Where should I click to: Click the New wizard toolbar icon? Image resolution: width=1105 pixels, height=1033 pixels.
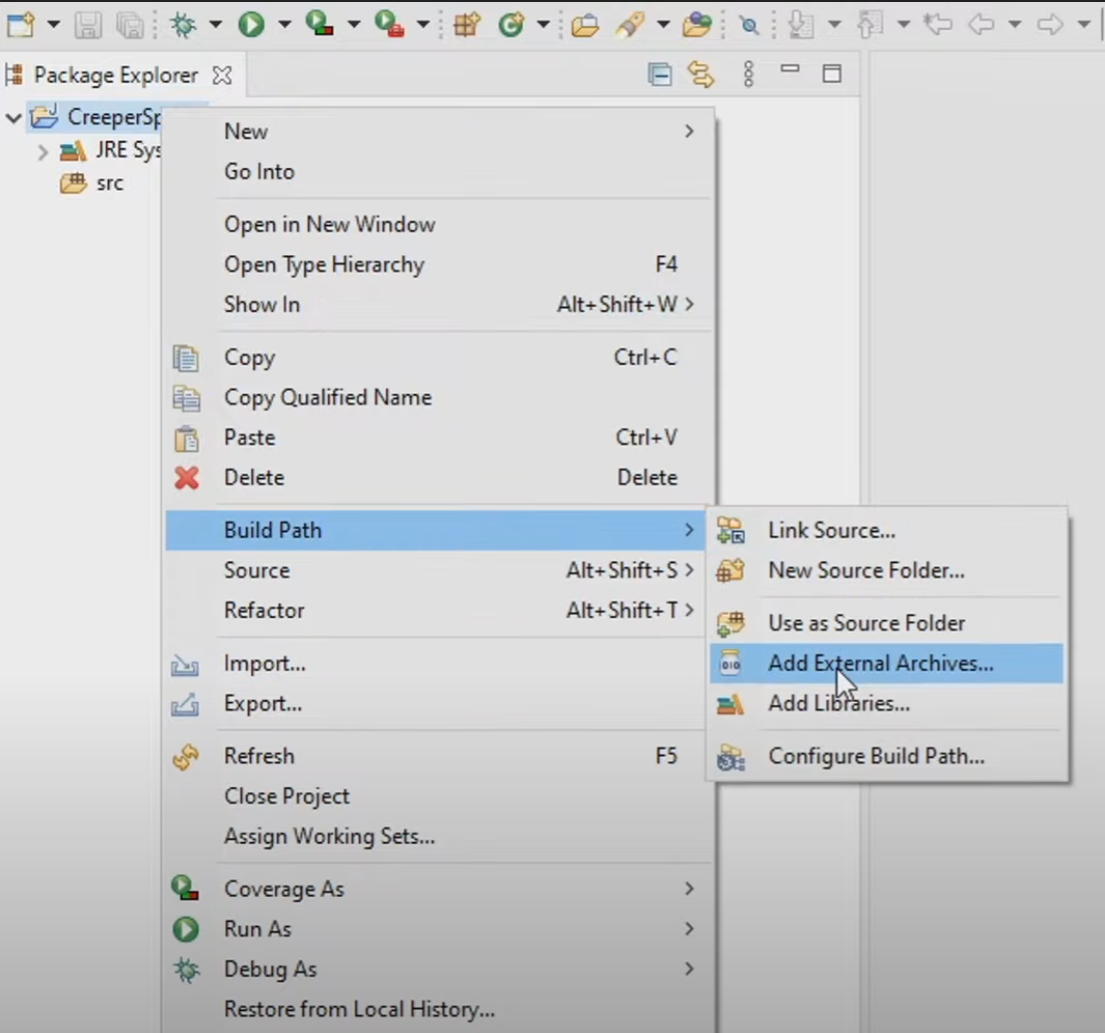tap(20, 25)
